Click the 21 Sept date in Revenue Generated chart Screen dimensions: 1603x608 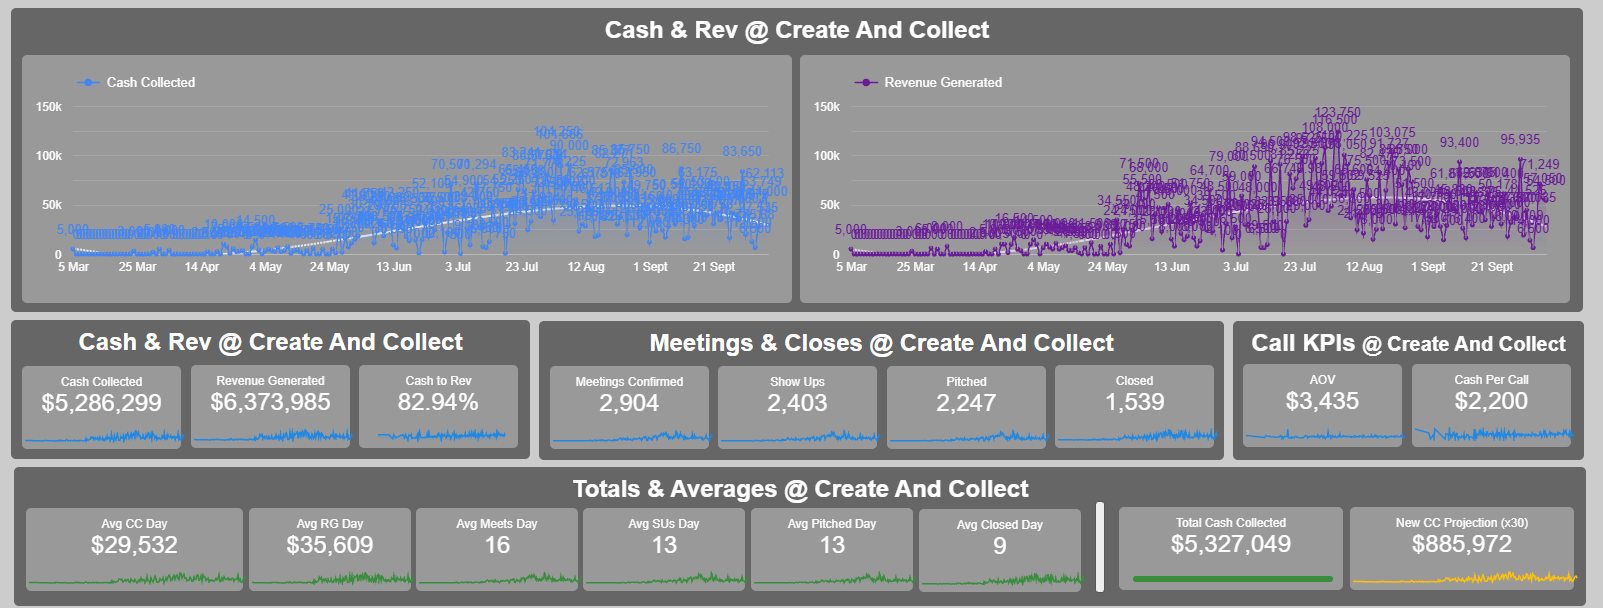1491,267
